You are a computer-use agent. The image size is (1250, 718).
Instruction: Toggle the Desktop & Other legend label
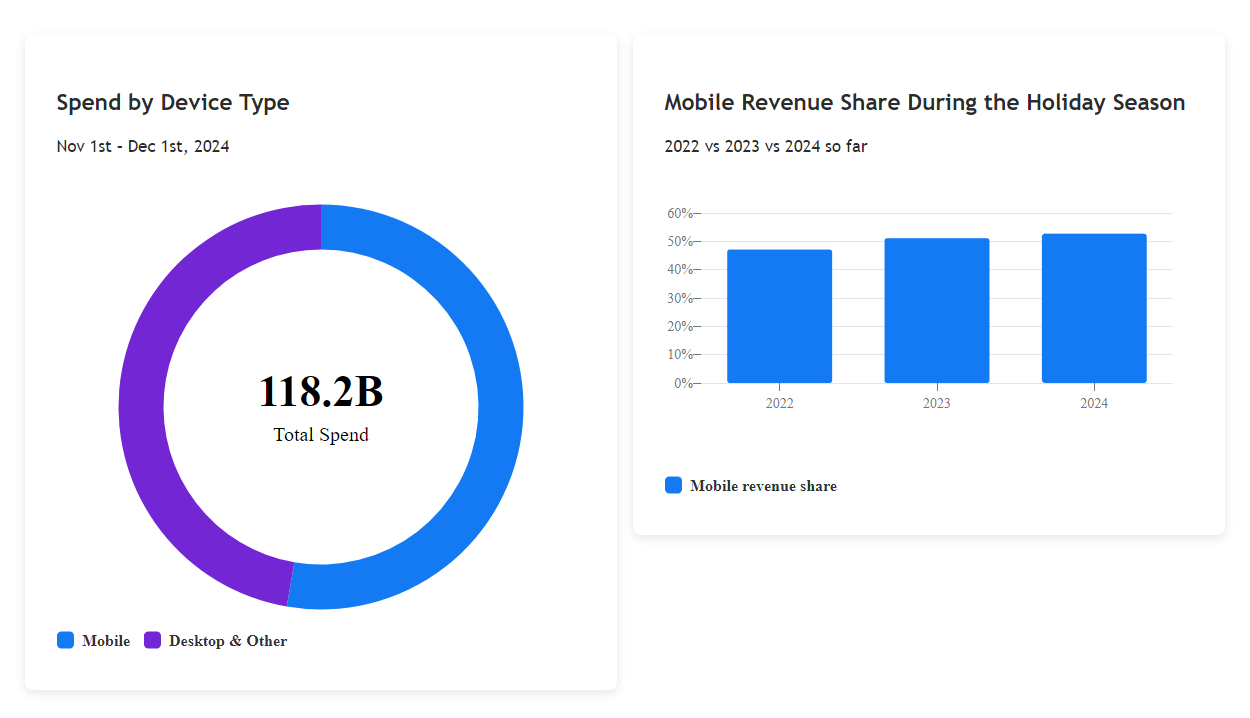click(x=228, y=641)
